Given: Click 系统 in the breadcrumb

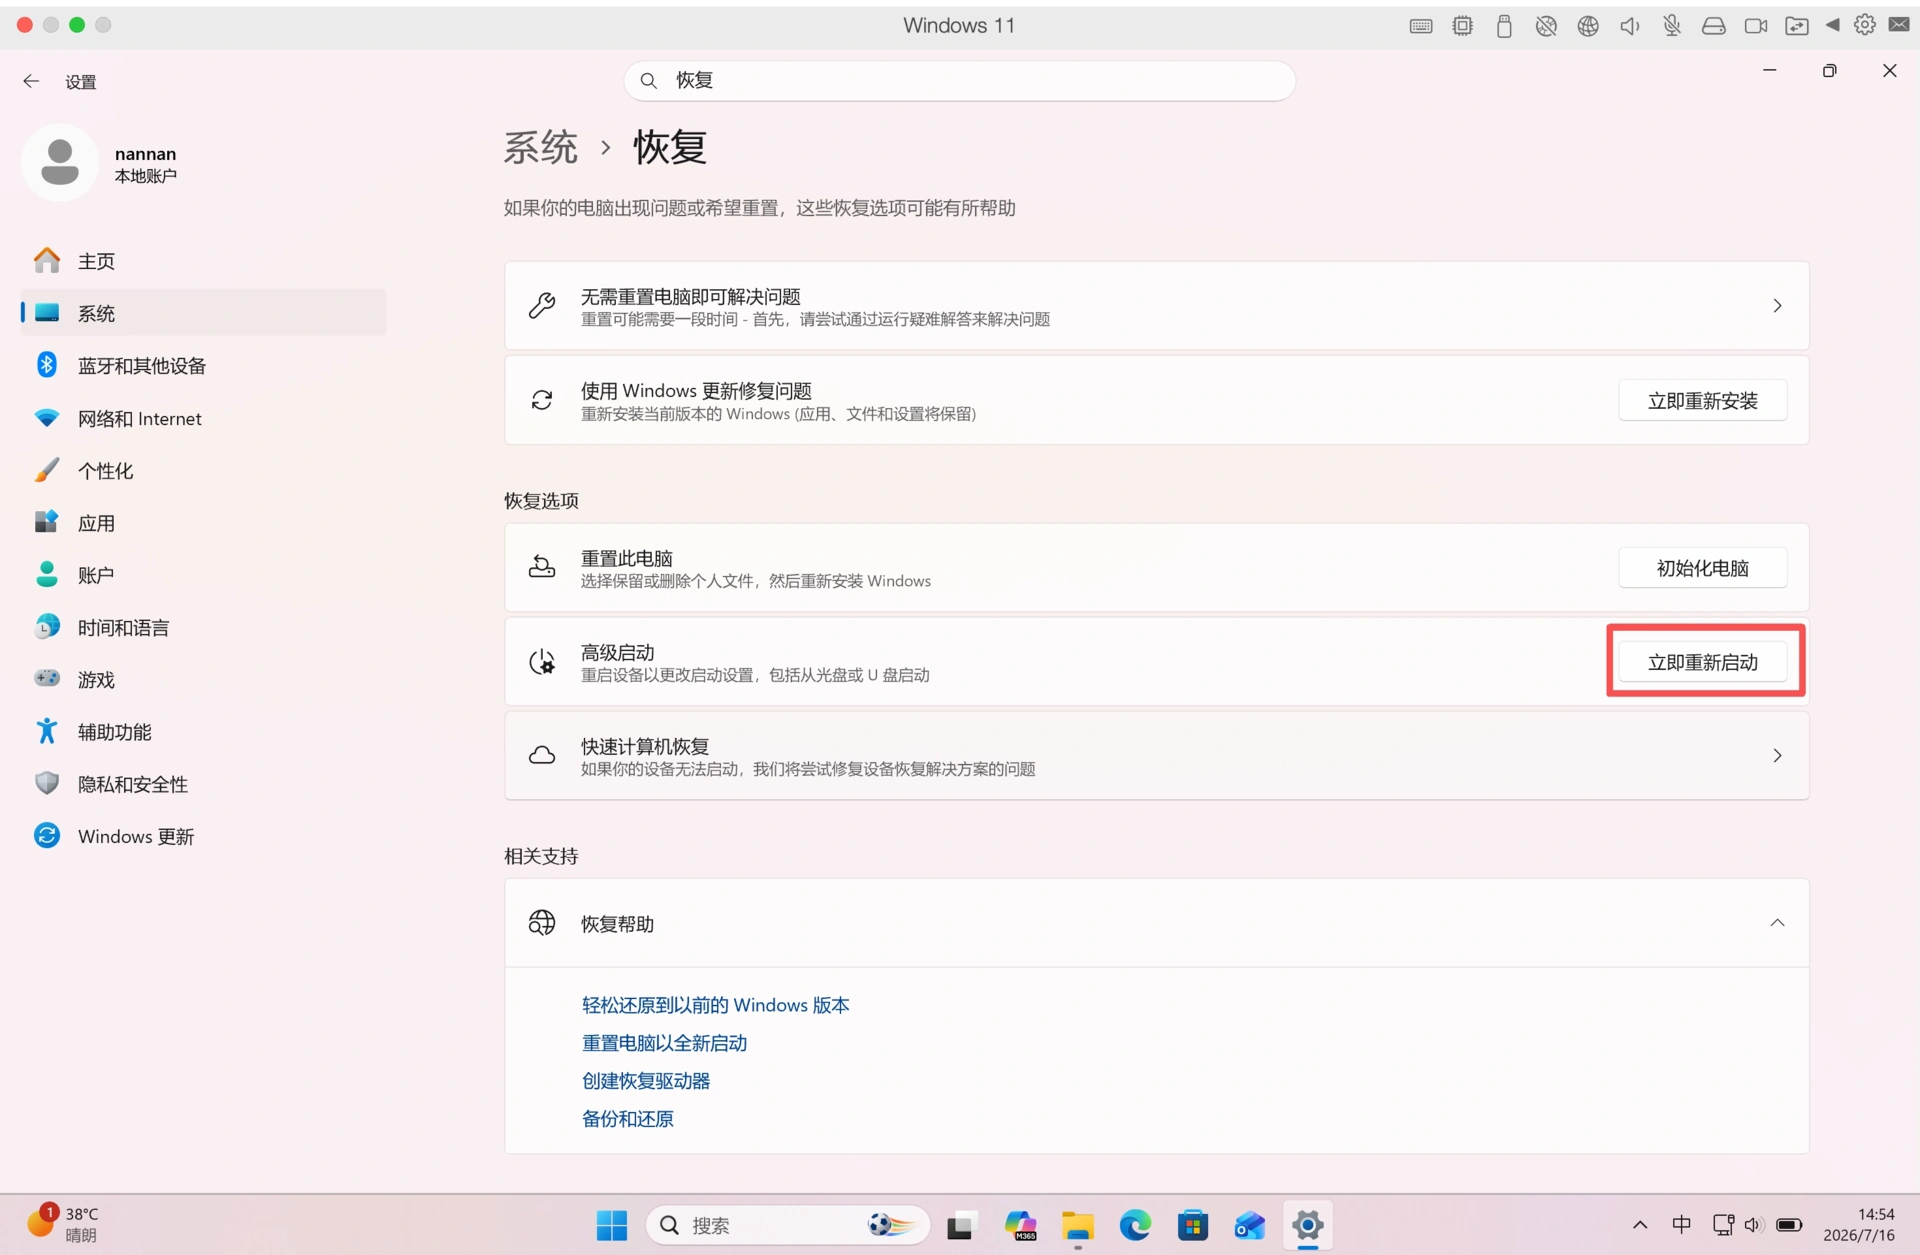Looking at the screenshot, I should [540, 148].
